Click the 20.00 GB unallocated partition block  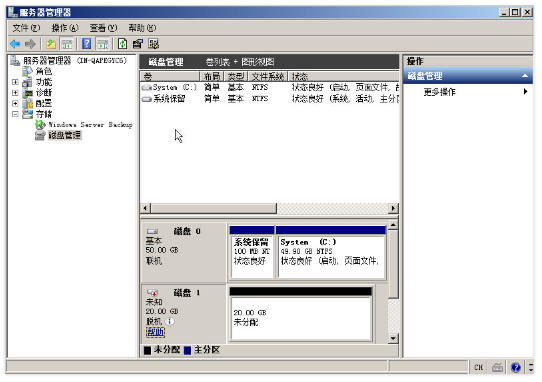coord(300,314)
